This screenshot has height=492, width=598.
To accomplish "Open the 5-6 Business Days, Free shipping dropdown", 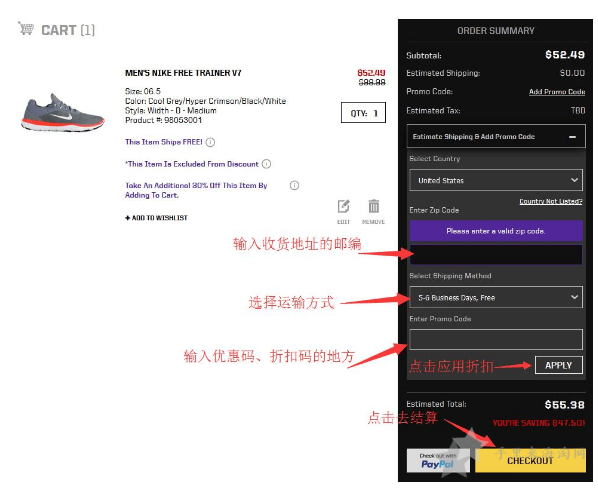I will click(x=496, y=297).
